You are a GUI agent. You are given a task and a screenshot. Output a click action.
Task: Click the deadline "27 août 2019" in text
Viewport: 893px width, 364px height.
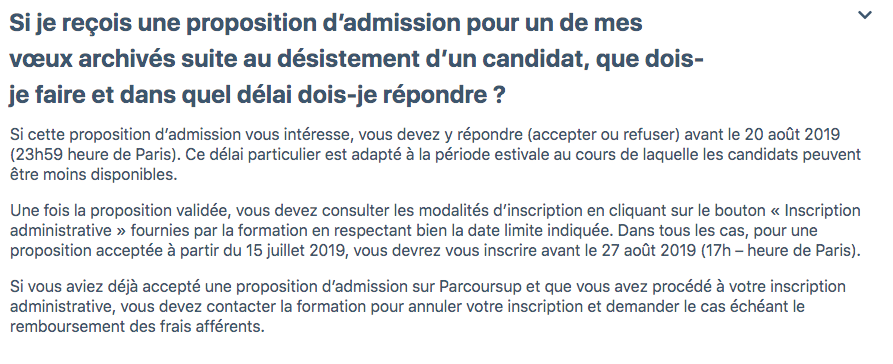click(x=650, y=251)
